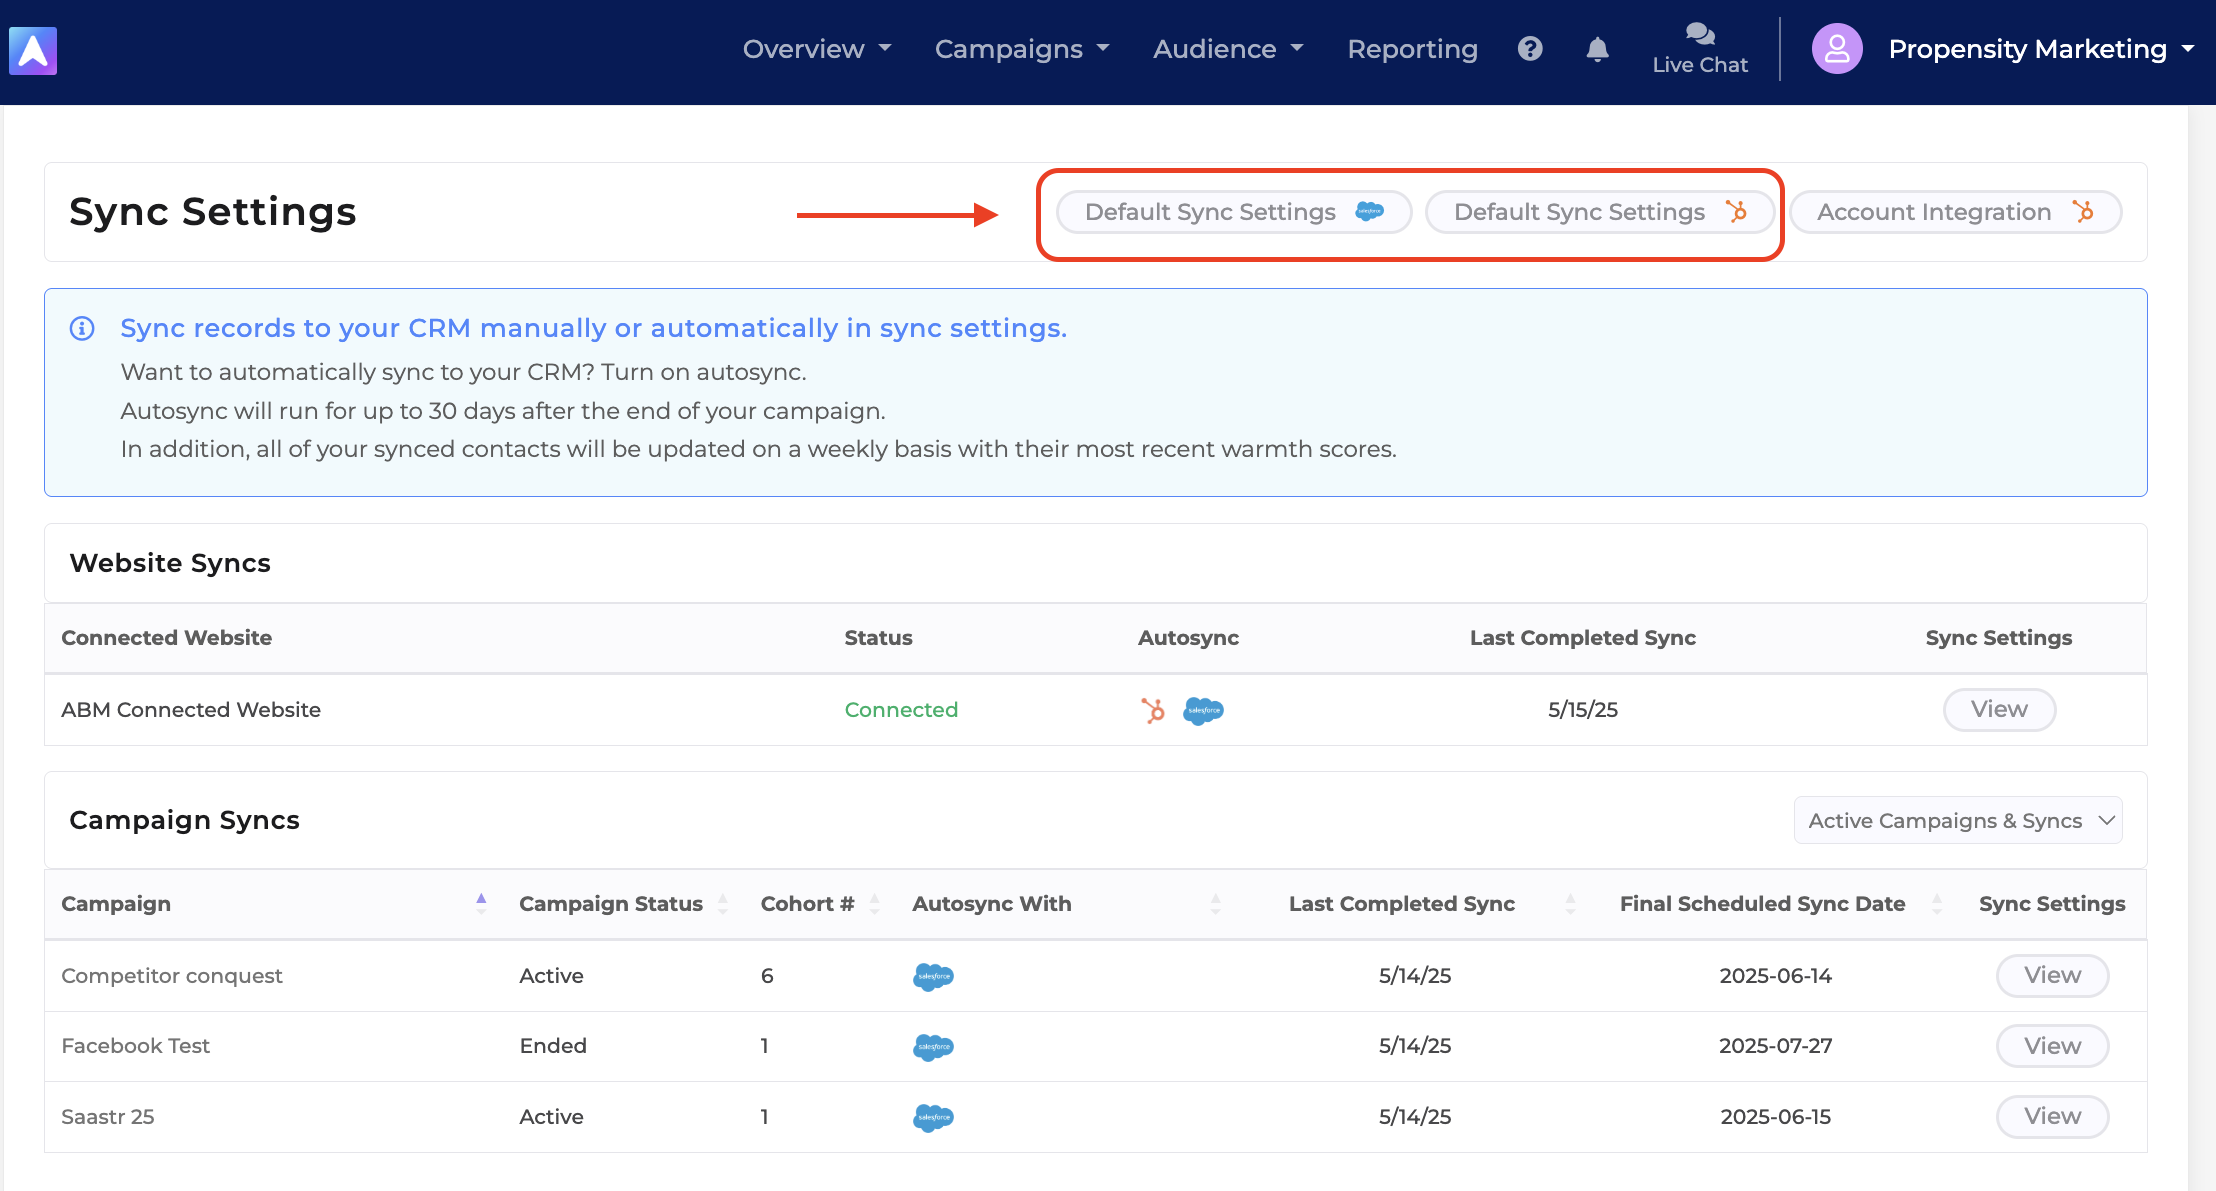
Task: Click the app logo in the top-left corner
Action: click(x=33, y=50)
